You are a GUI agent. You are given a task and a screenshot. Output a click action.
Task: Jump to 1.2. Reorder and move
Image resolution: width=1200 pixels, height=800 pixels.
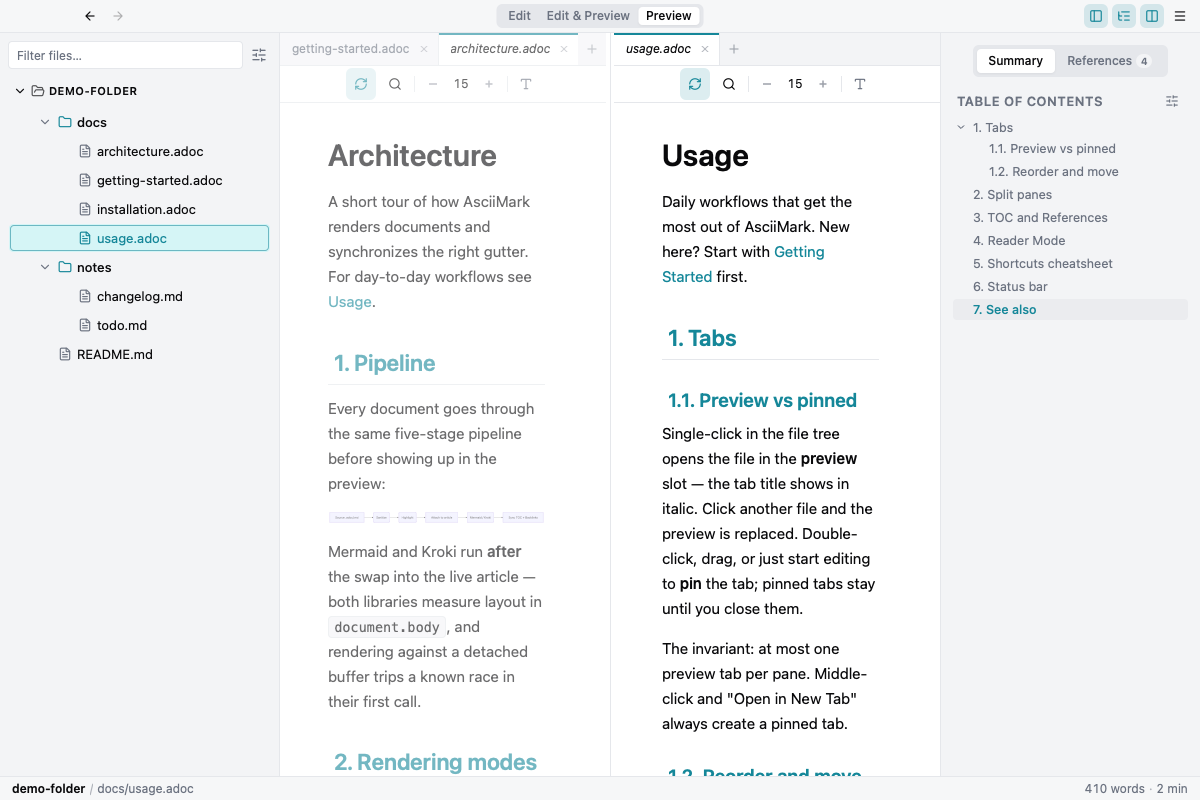(1054, 172)
